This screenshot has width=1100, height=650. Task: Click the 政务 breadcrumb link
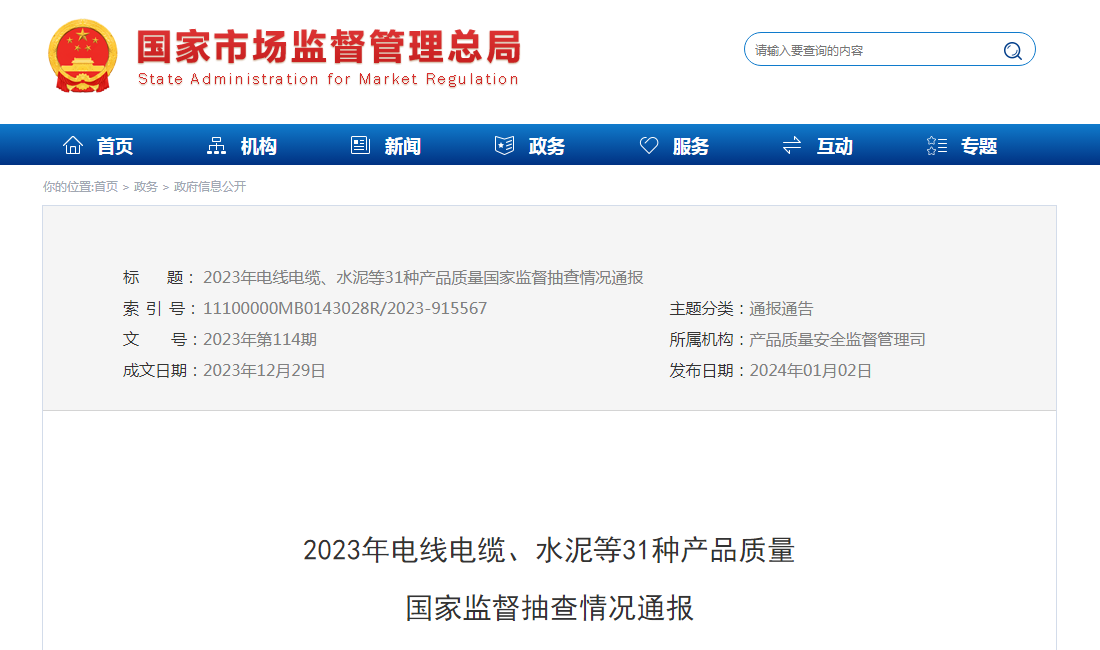point(146,187)
